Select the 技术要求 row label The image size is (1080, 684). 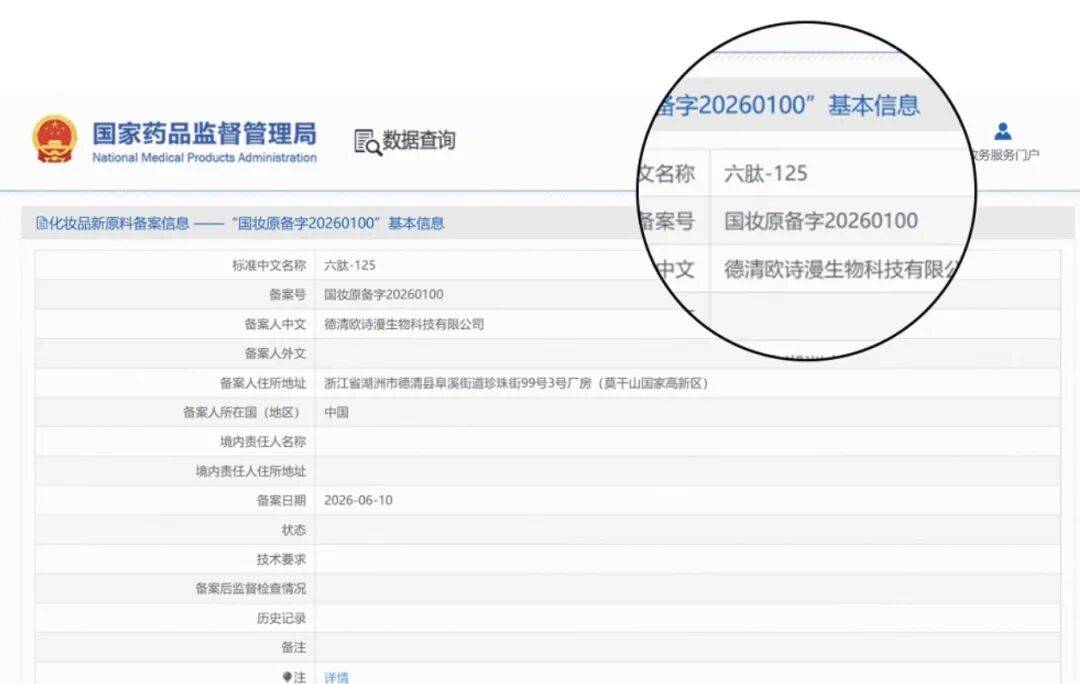tap(281, 559)
